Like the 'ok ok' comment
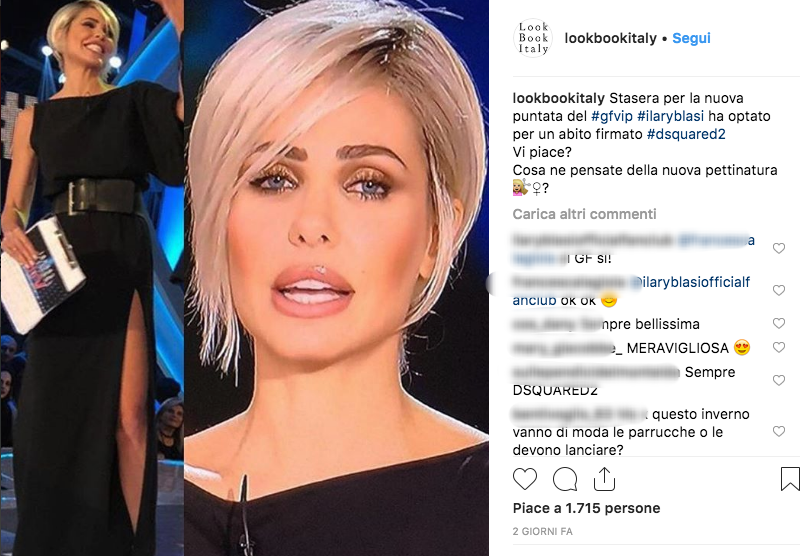 tap(779, 290)
